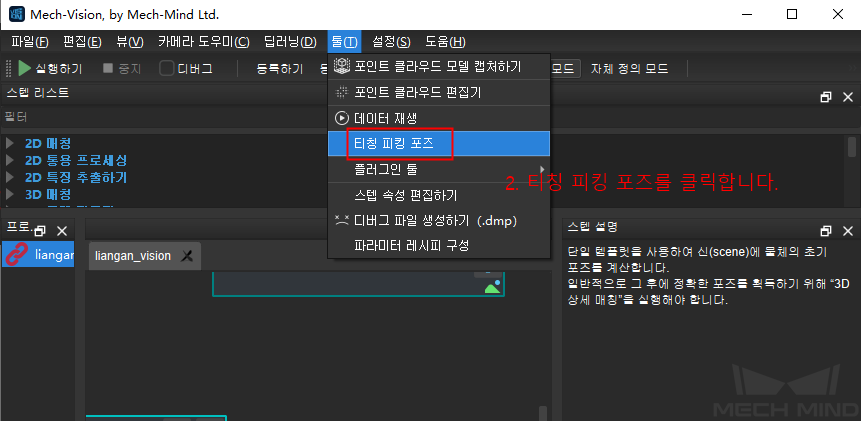Select the 2D 특징 추출하기 tree row
The image size is (861, 421).
[76, 177]
